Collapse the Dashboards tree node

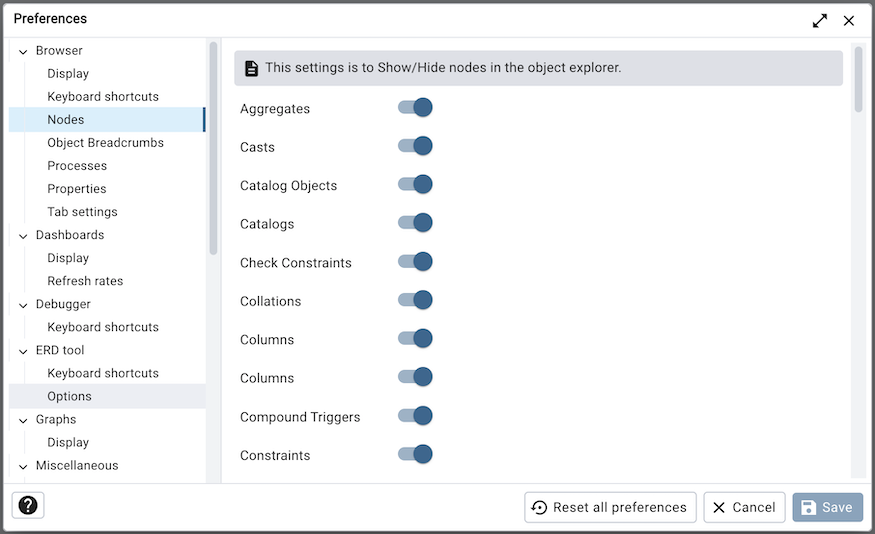click(x=23, y=236)
